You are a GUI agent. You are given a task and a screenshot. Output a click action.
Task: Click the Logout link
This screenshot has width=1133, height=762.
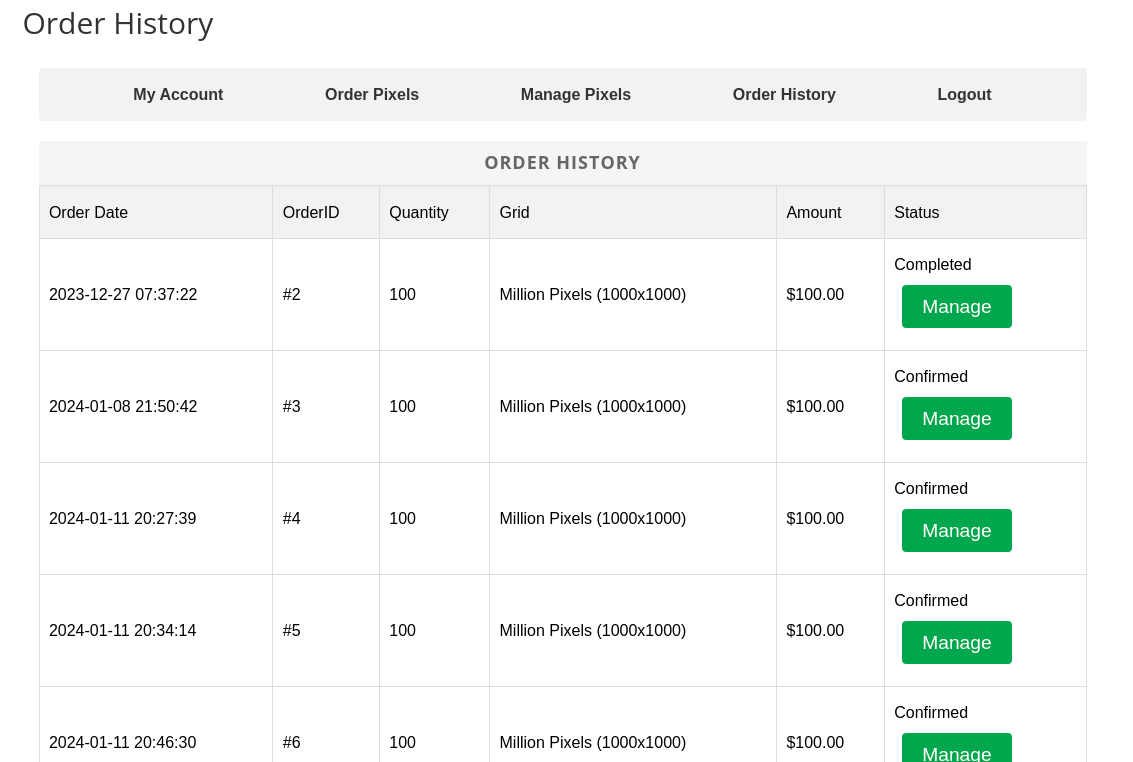tap(964, 95)
